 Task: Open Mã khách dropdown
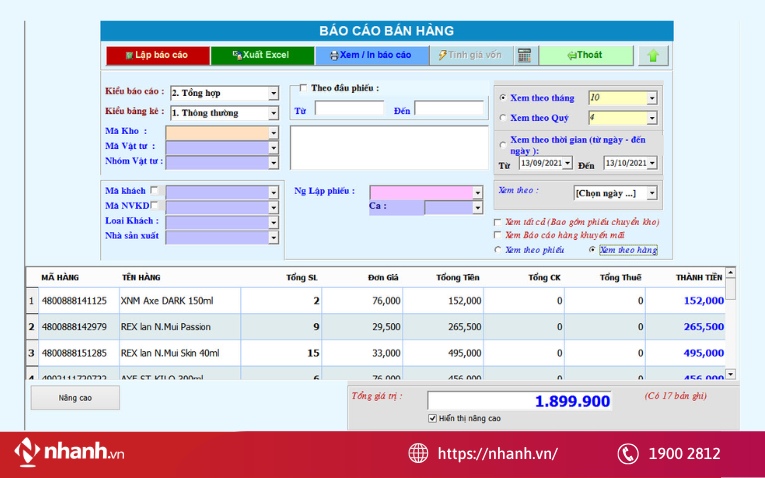(x=273, y=193)
